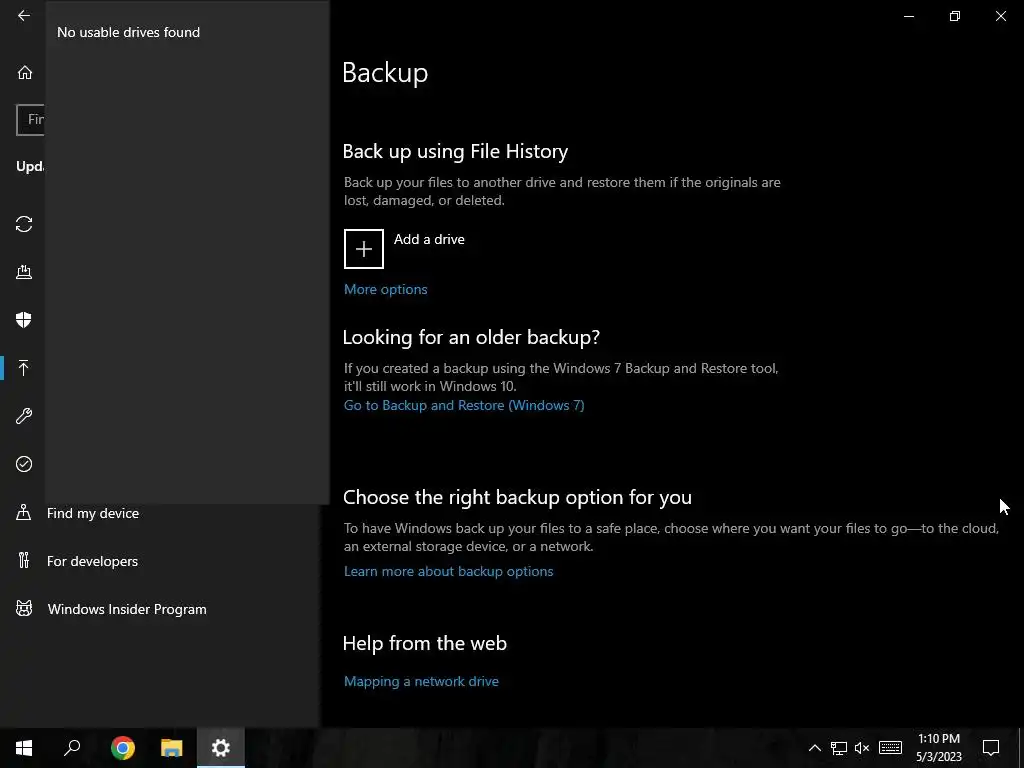Open More options link

385,289
